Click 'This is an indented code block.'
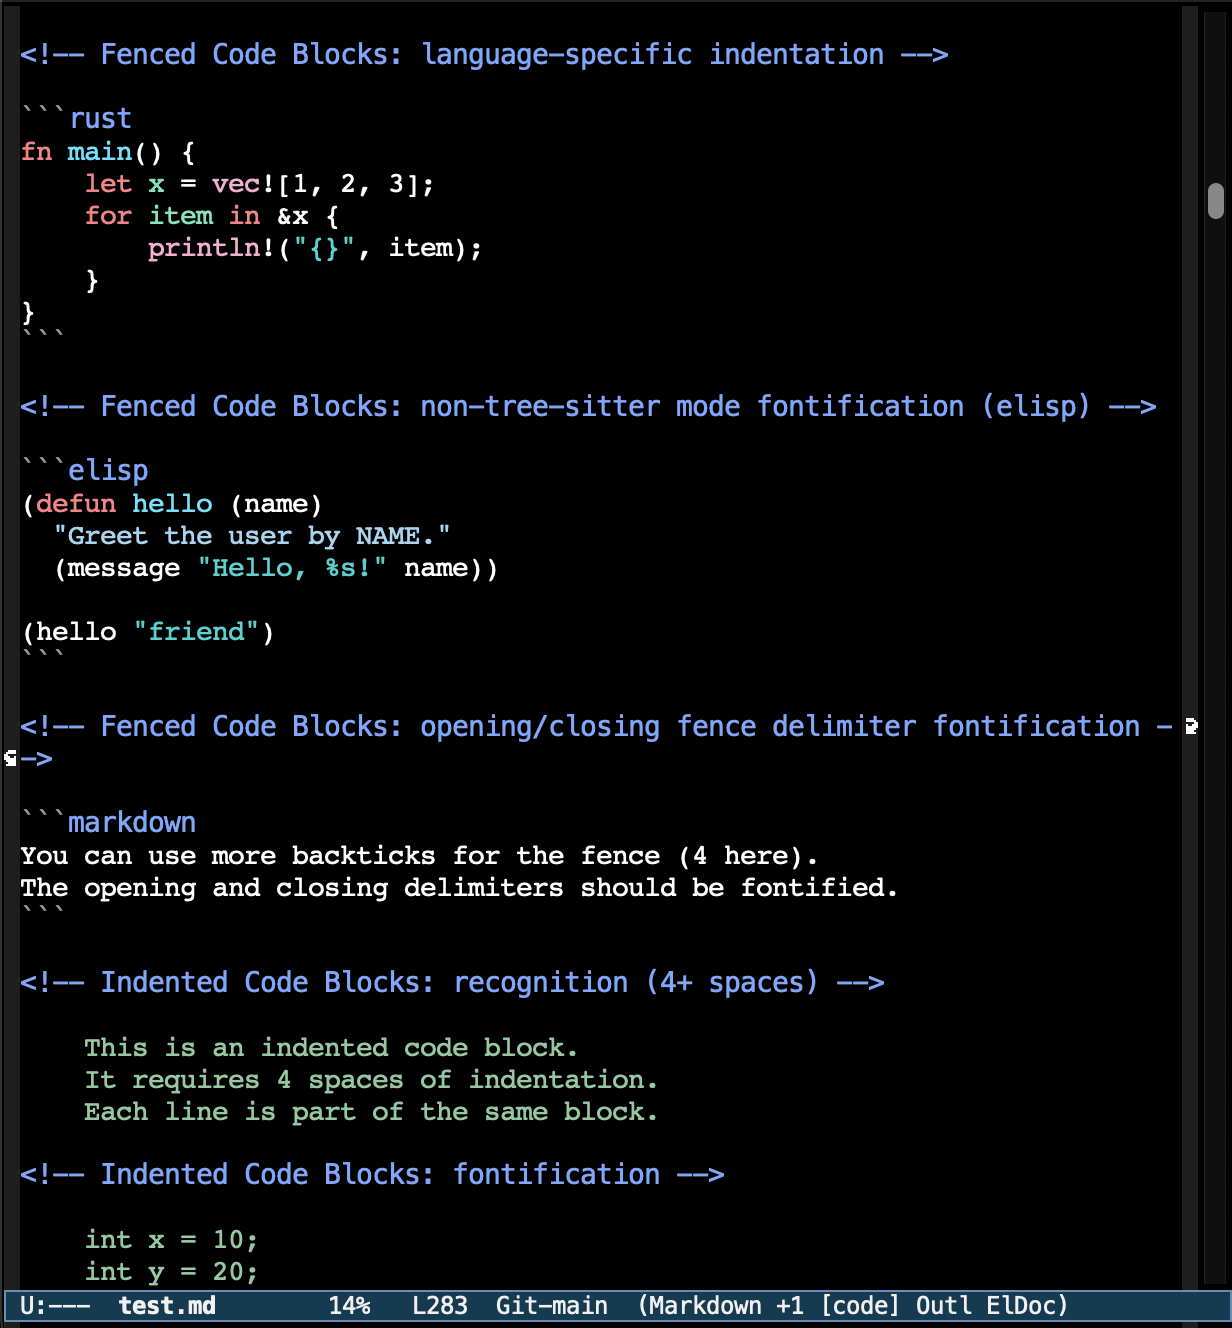1232x1328 pixels. point(331,1048)
